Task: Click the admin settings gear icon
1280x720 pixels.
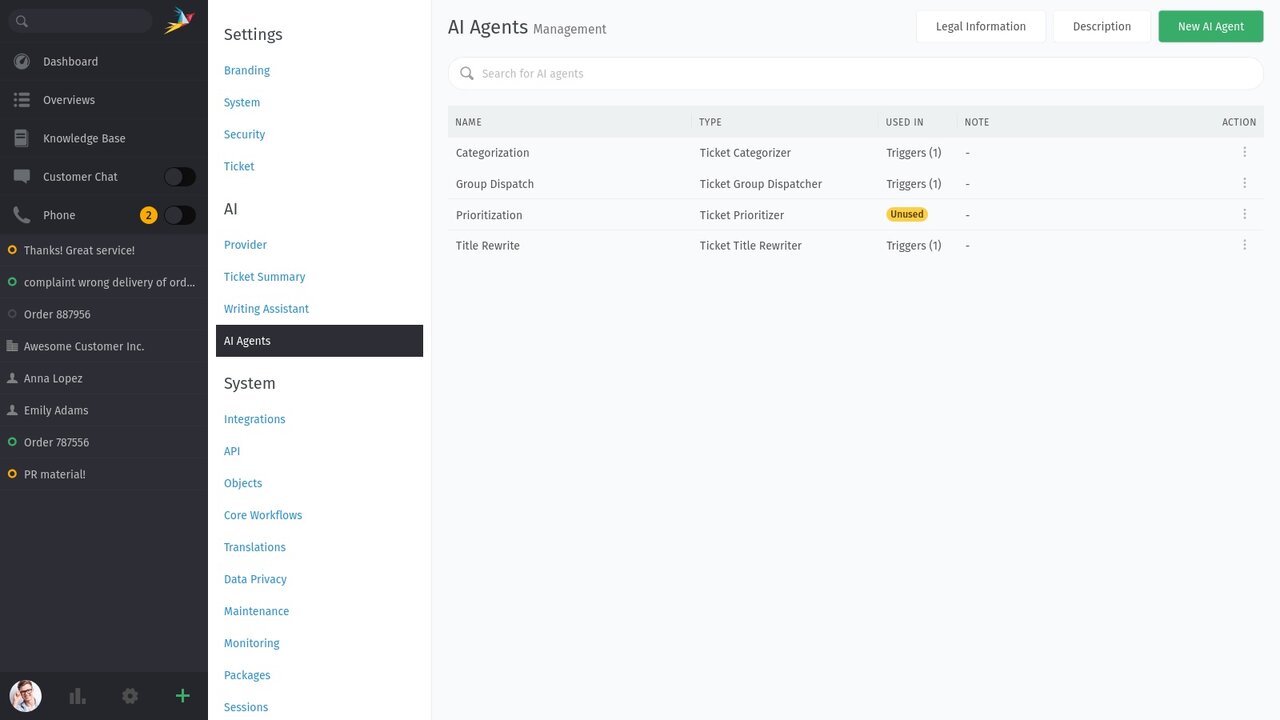Action: (130, 696)
